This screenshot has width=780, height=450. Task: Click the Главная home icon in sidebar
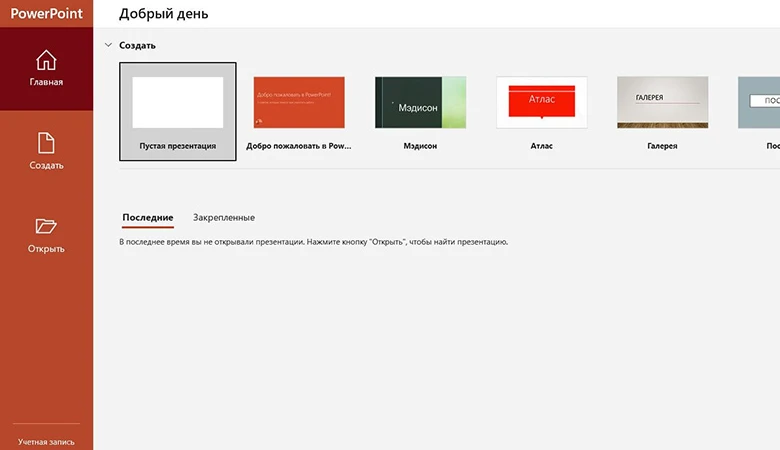pos(46,60)
